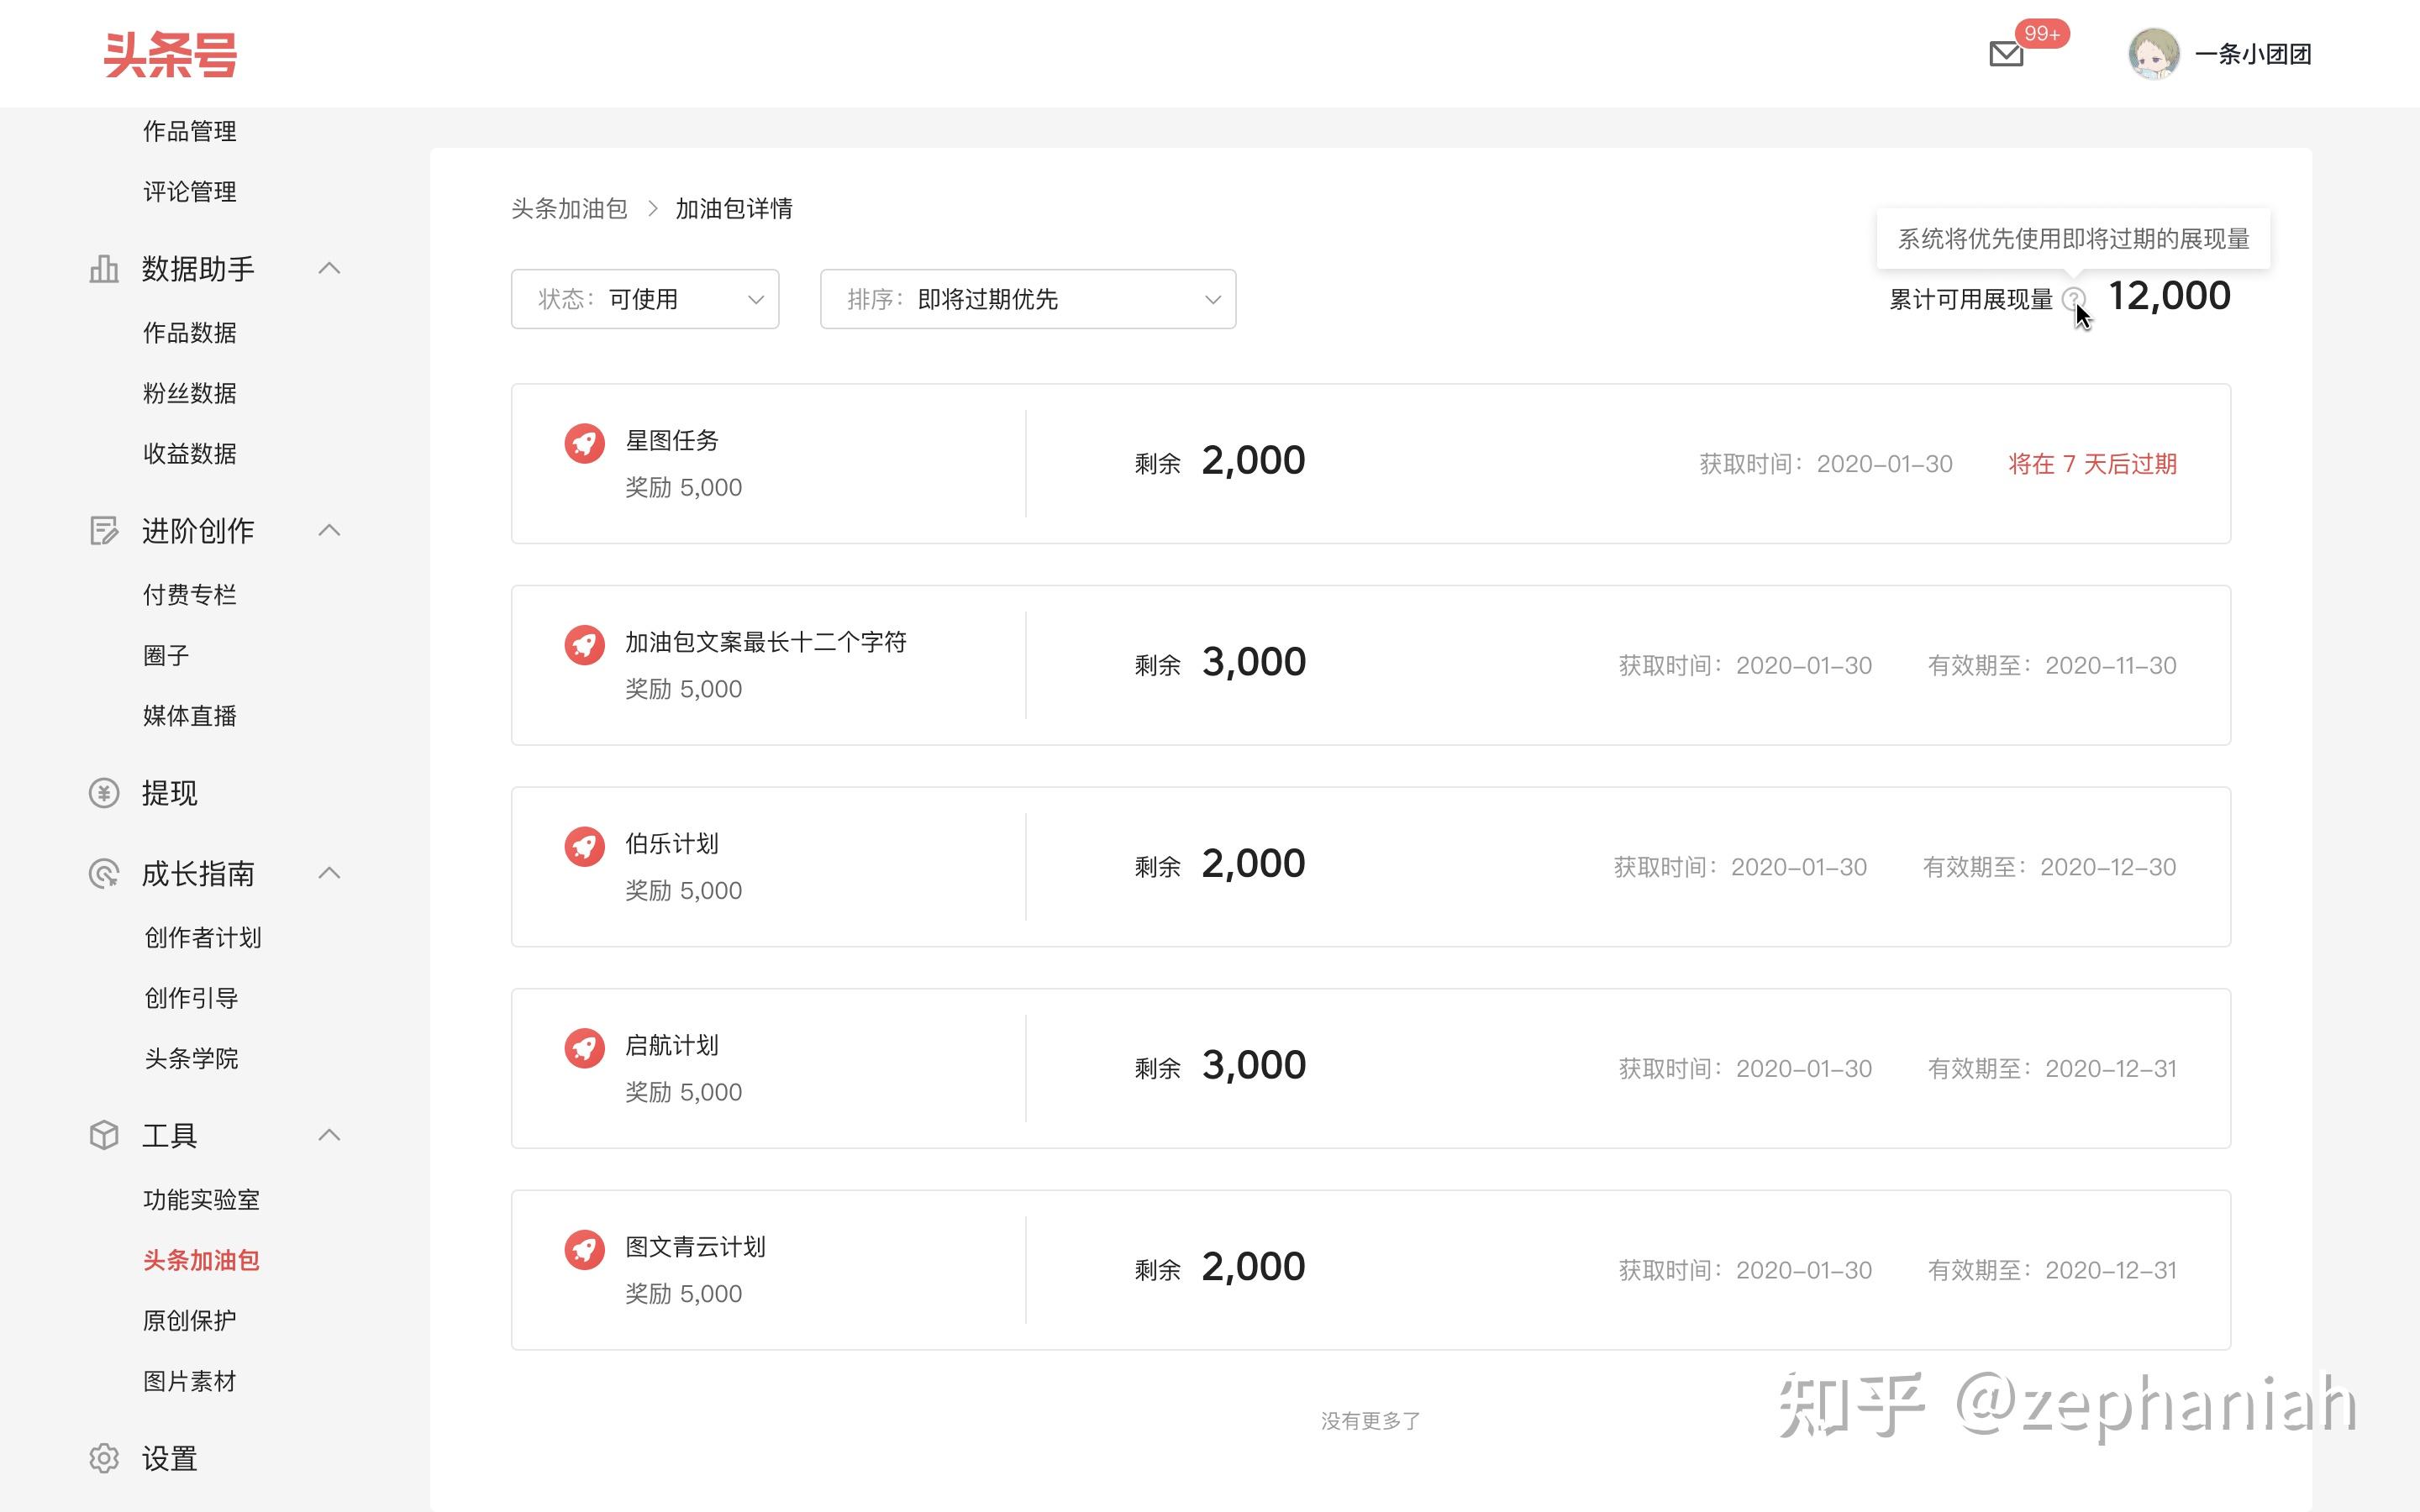
Task: Click the 工具 cube icon
Action: [x=104, y=1135]
